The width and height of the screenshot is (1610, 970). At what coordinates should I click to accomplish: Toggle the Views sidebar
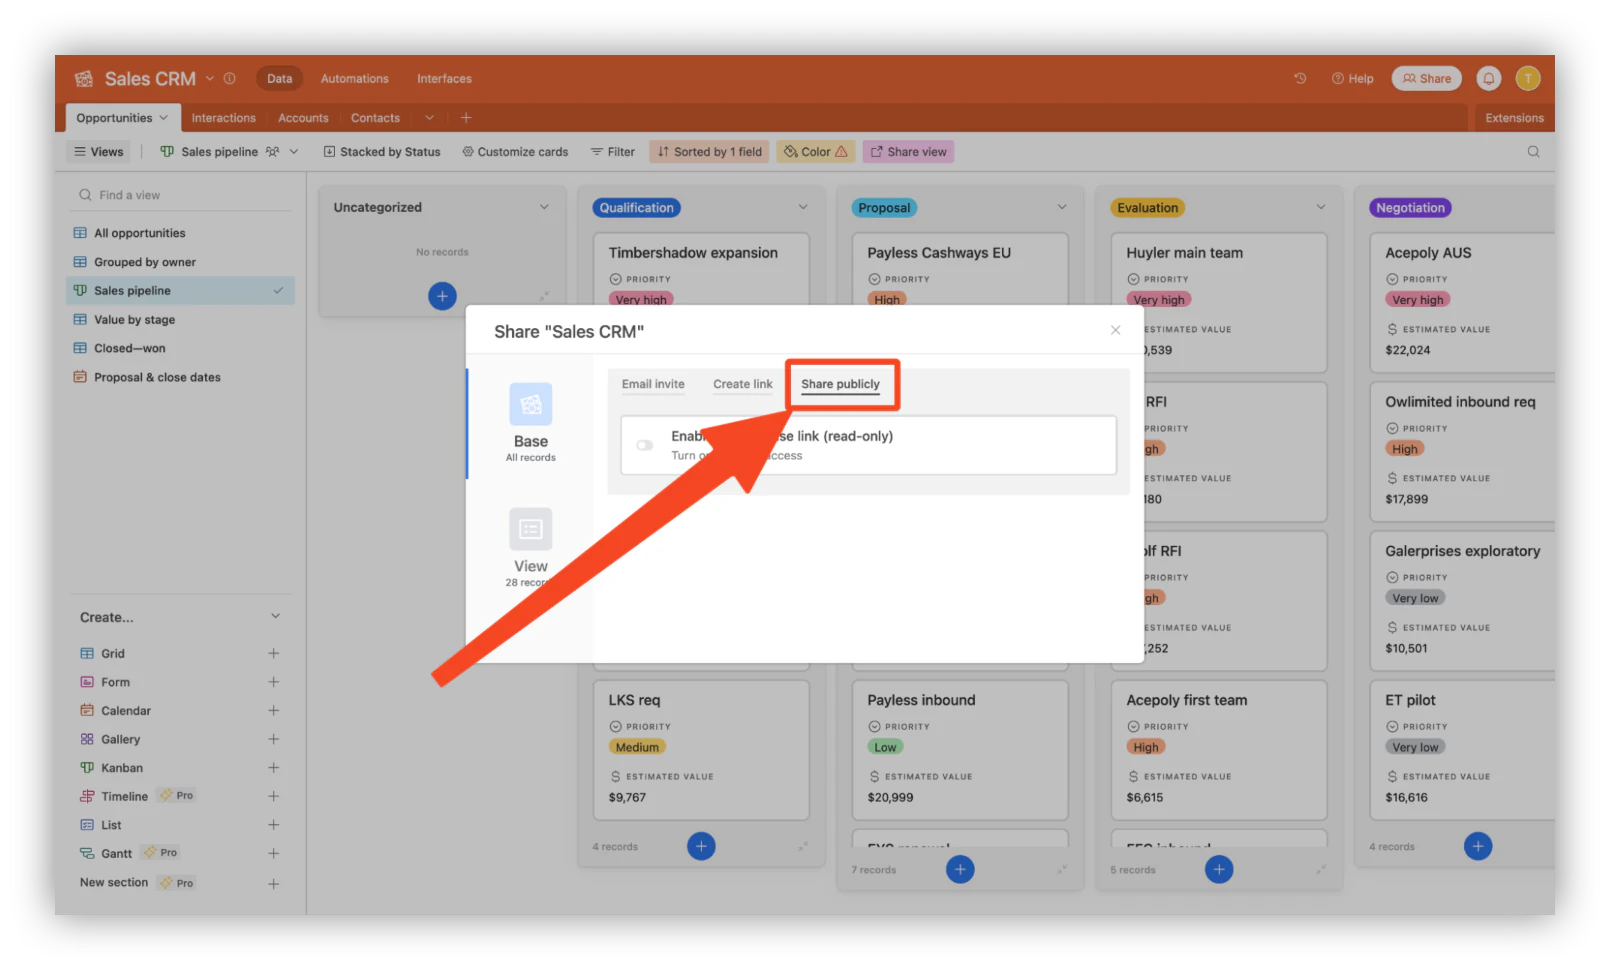pyautogui.click(x=99, y=152)
